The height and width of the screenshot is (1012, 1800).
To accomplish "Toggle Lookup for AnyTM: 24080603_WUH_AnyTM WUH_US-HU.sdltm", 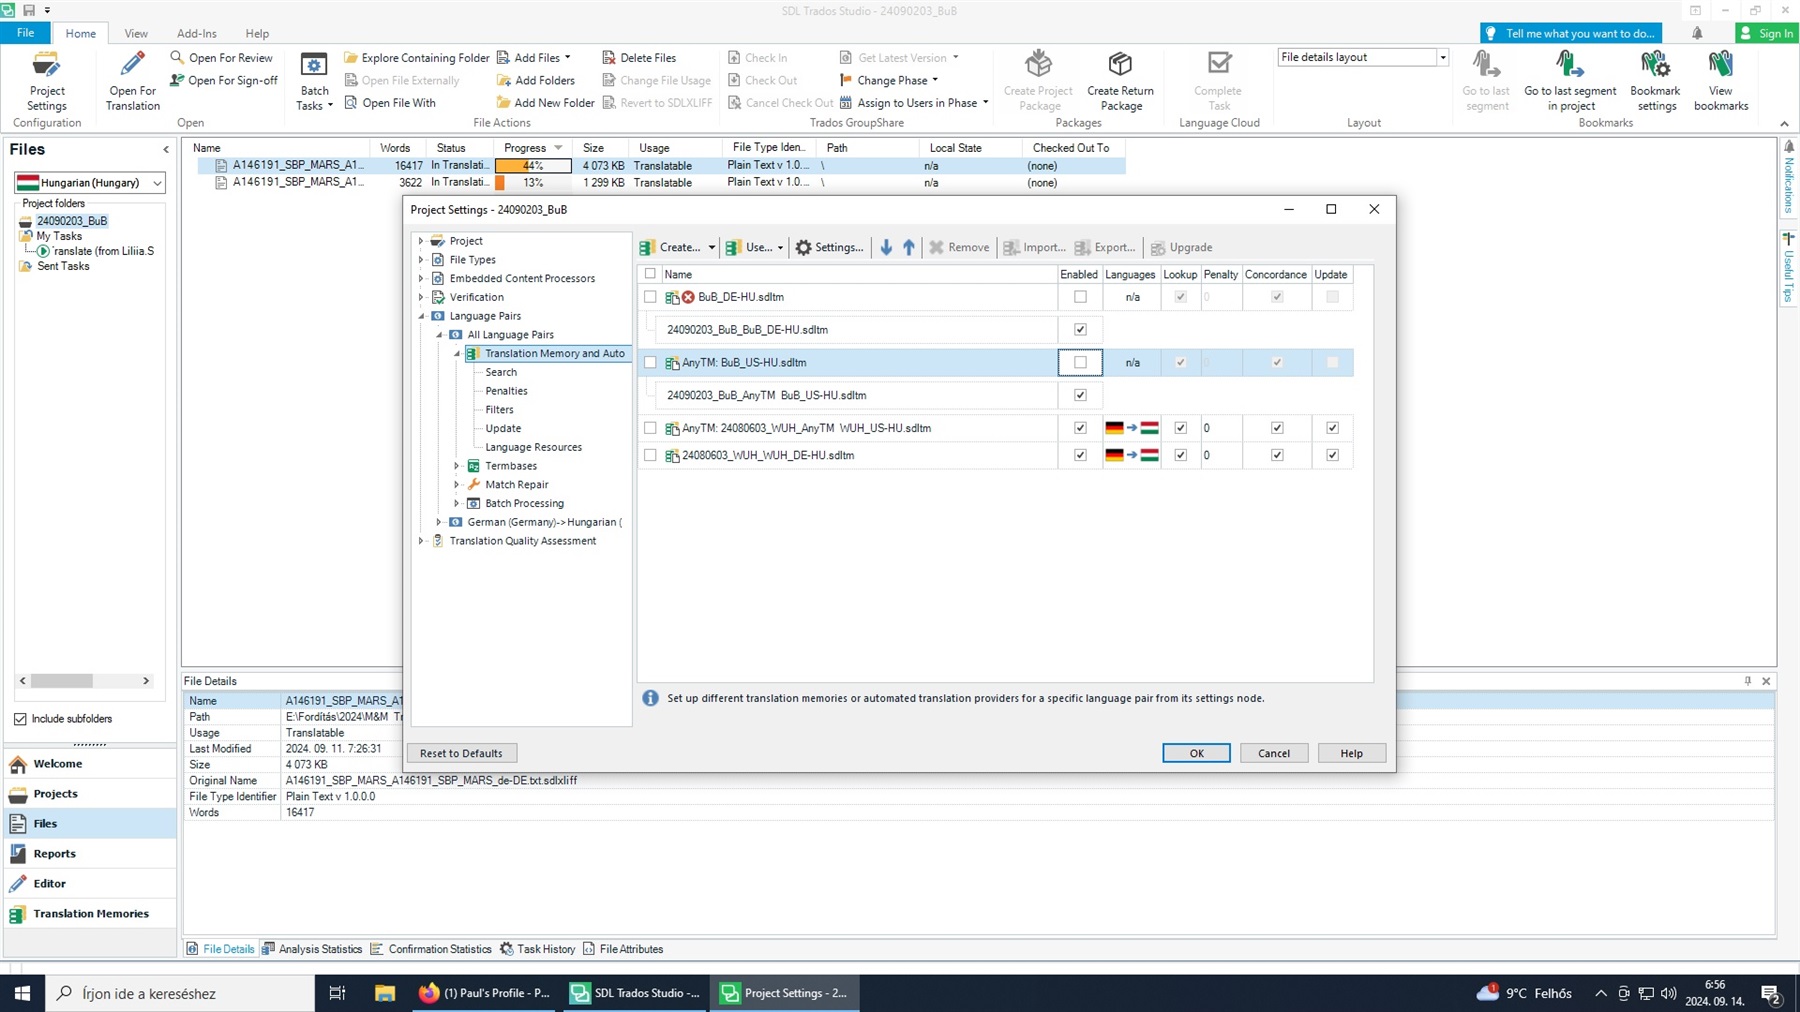I will (1180, 428).
